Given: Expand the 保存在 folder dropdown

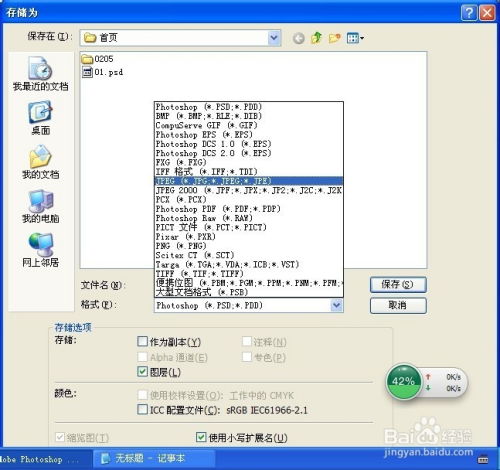Looking at the screenshot, I should (274, 38).
